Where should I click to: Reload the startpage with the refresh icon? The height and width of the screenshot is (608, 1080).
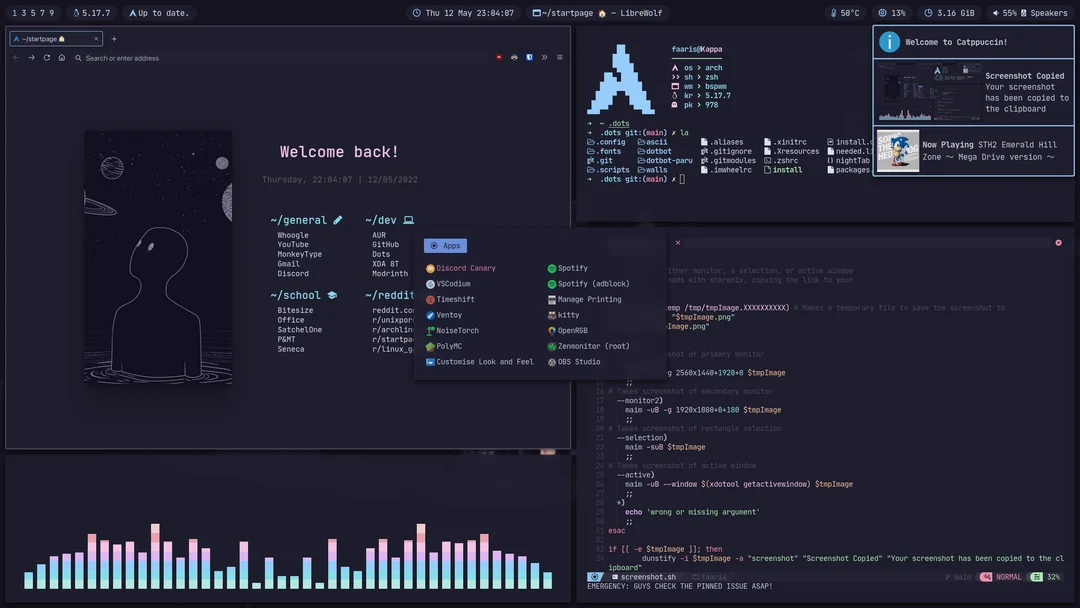[45, 57]
